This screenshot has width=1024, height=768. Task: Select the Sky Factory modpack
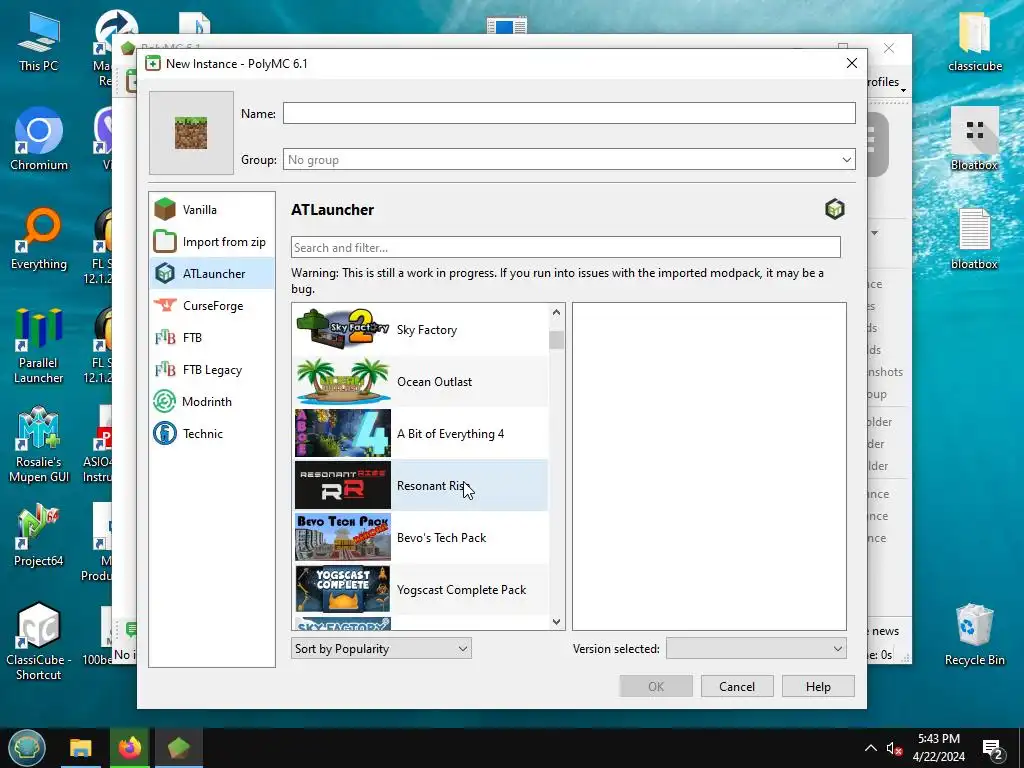point(421,330)
